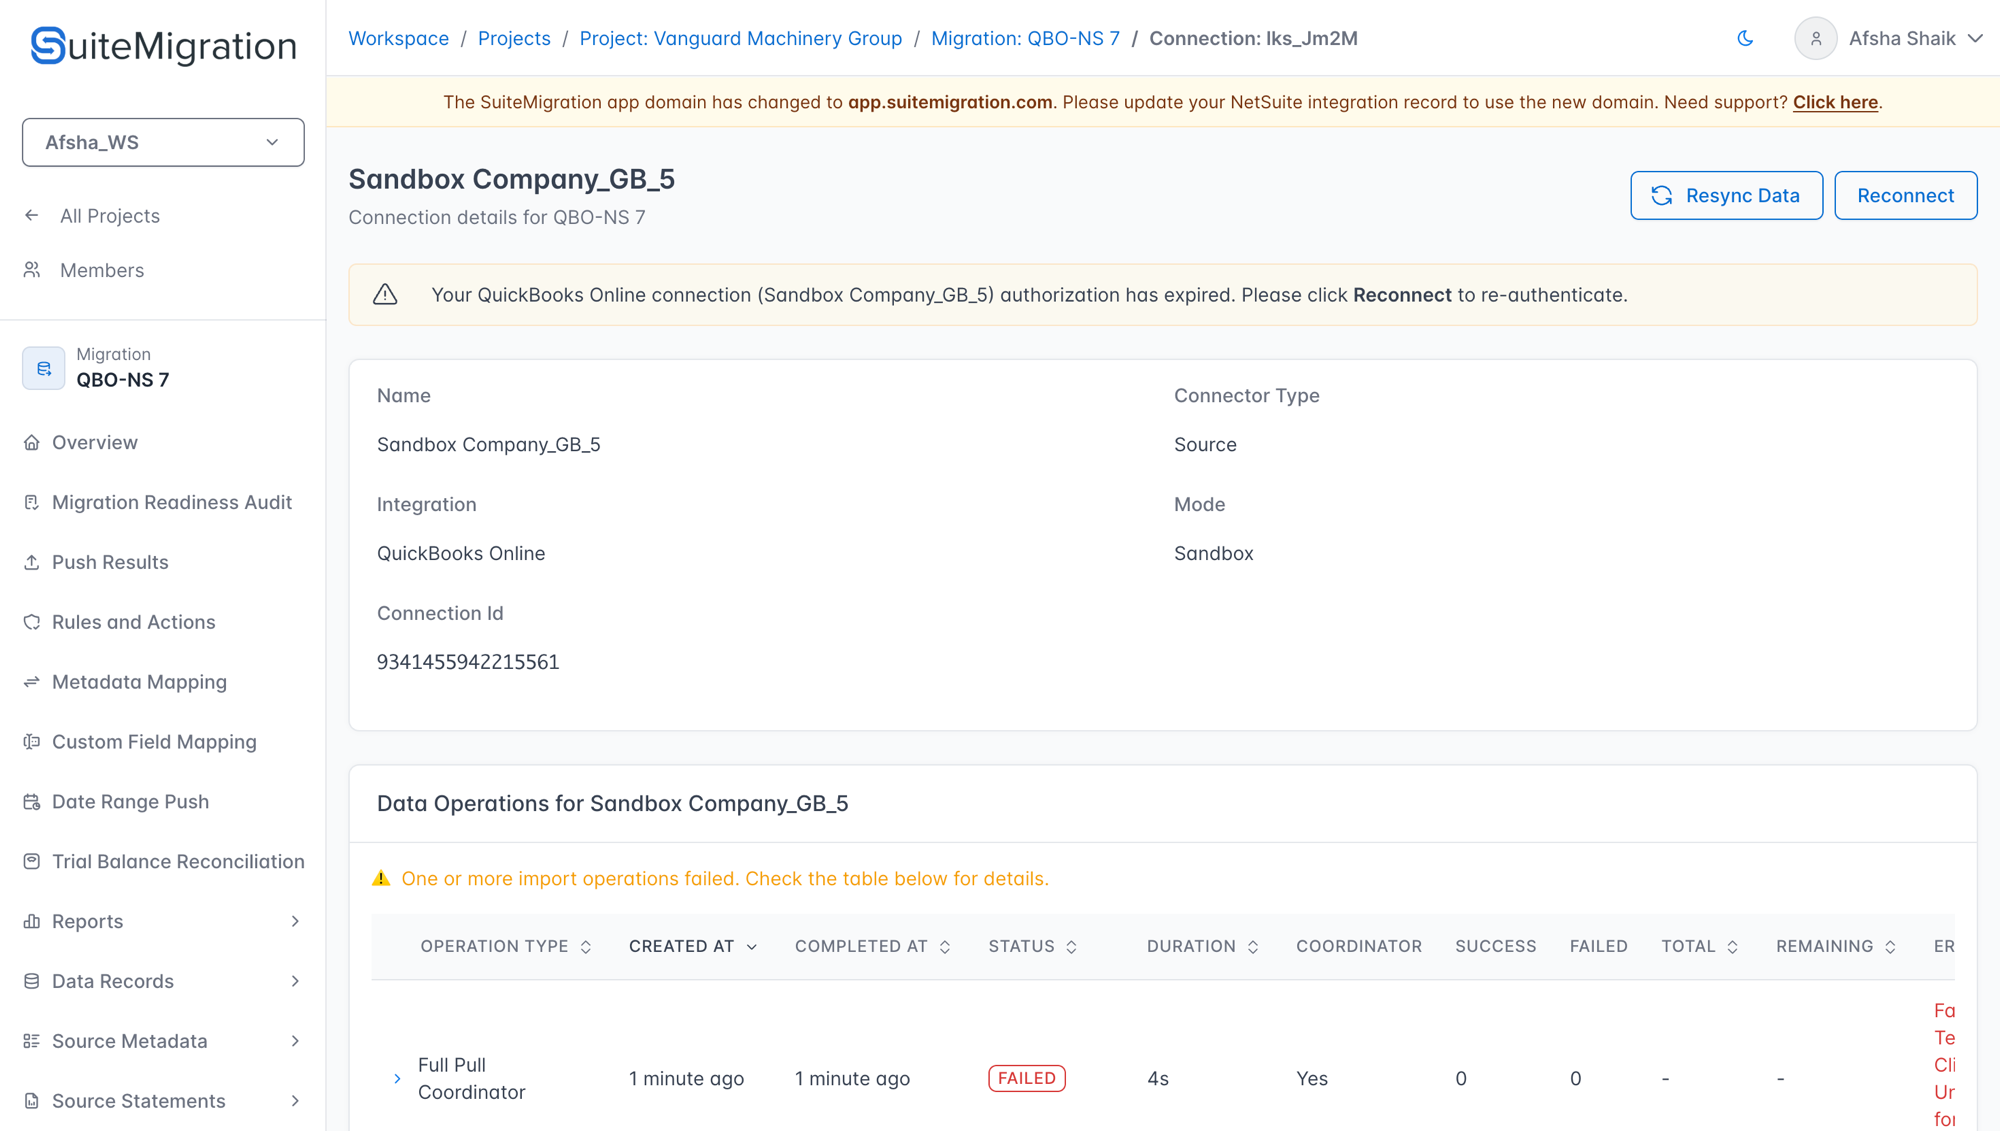Expand the Source Metadata submenu chevron
Viewport: 2000px width, 1131px height.
click(x=295, y=1041)
